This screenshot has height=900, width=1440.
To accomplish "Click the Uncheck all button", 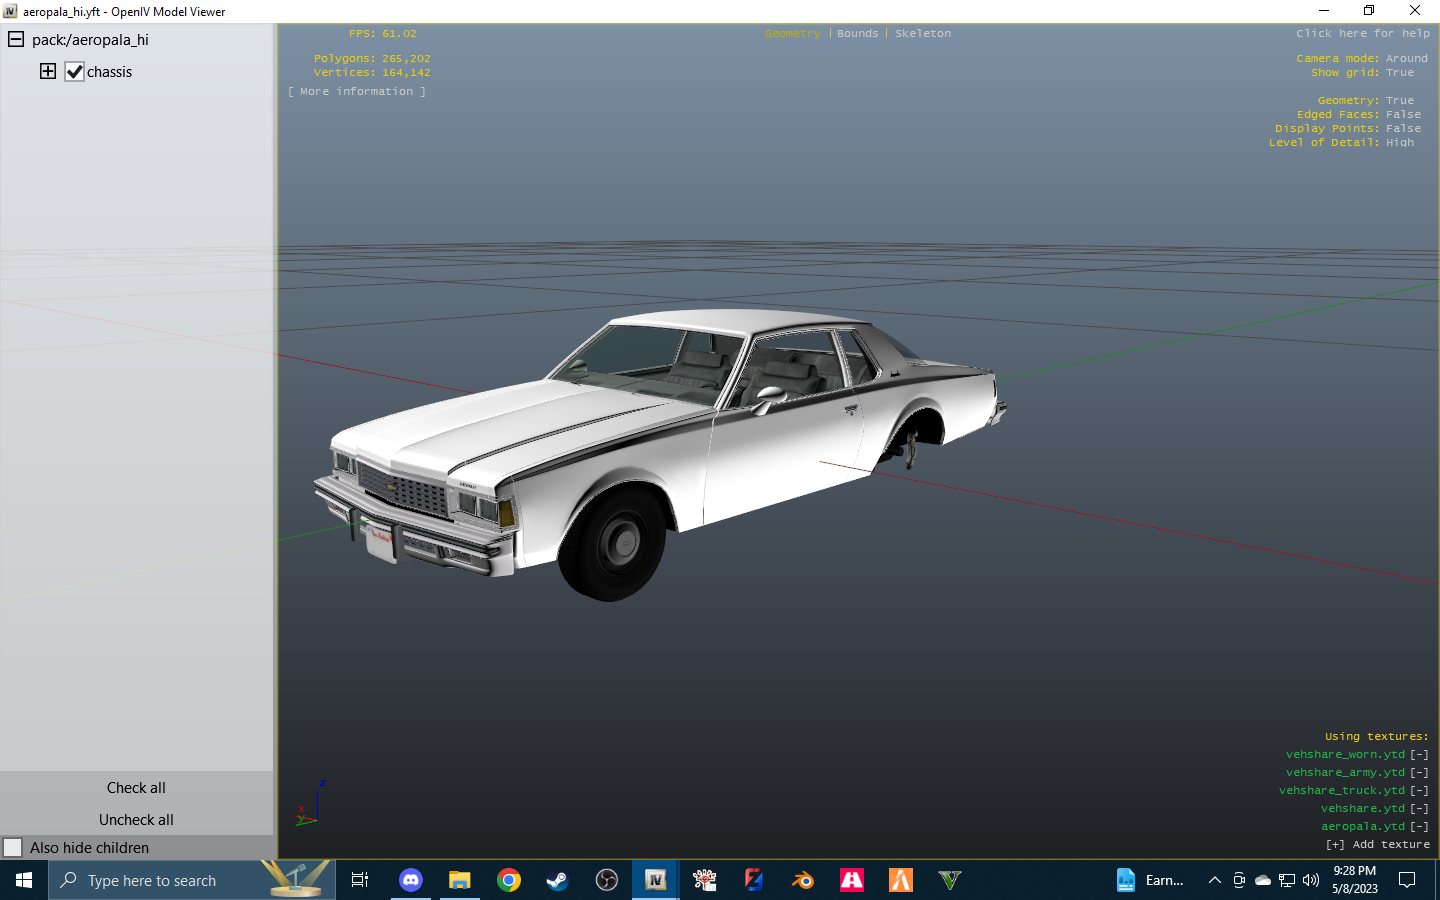I will click(x=136, y=819).
